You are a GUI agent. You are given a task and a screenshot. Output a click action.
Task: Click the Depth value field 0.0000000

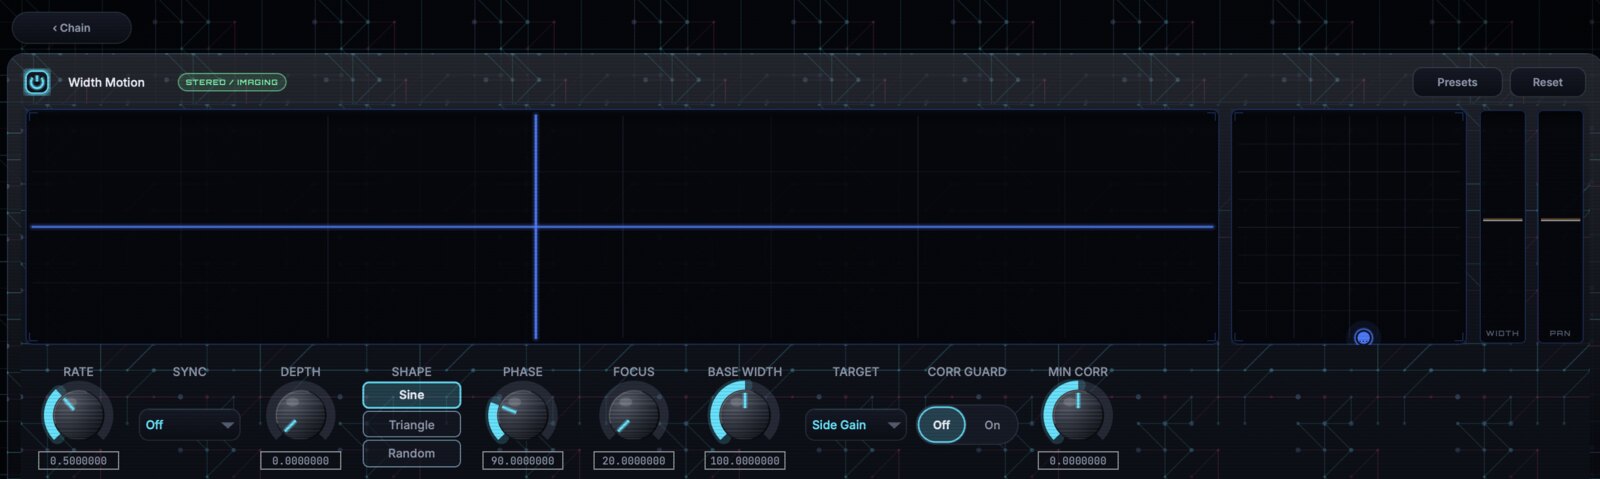click(x=300, y=461)
